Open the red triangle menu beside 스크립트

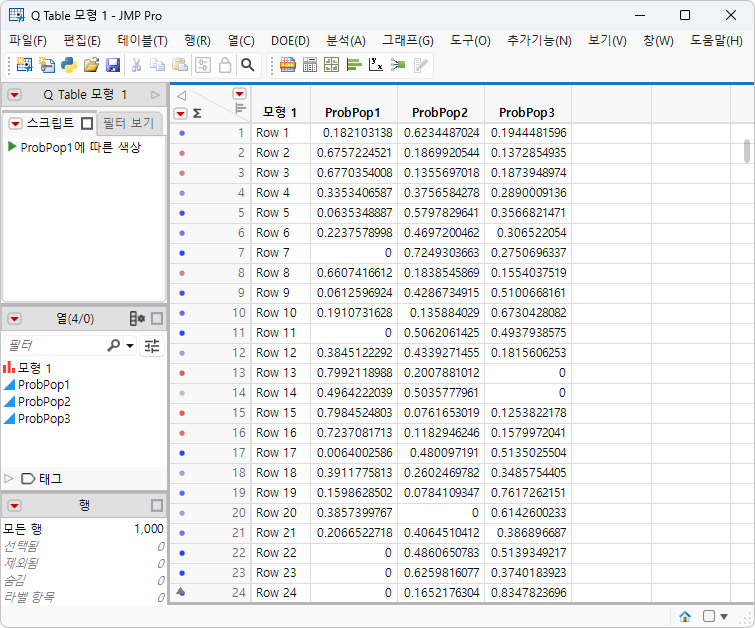click(x=15, y=124)
